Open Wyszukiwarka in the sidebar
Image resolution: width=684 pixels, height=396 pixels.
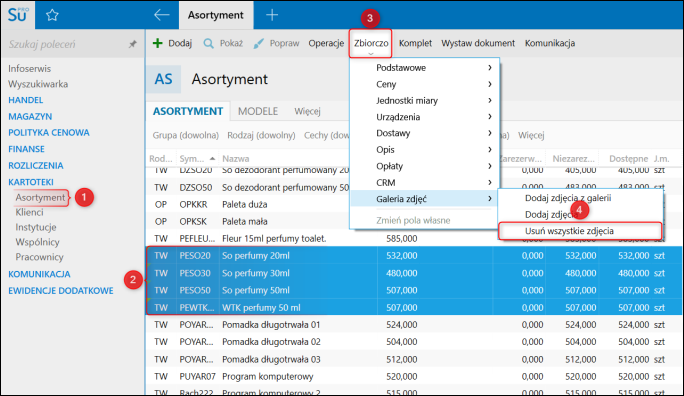[x=38, y=84]
